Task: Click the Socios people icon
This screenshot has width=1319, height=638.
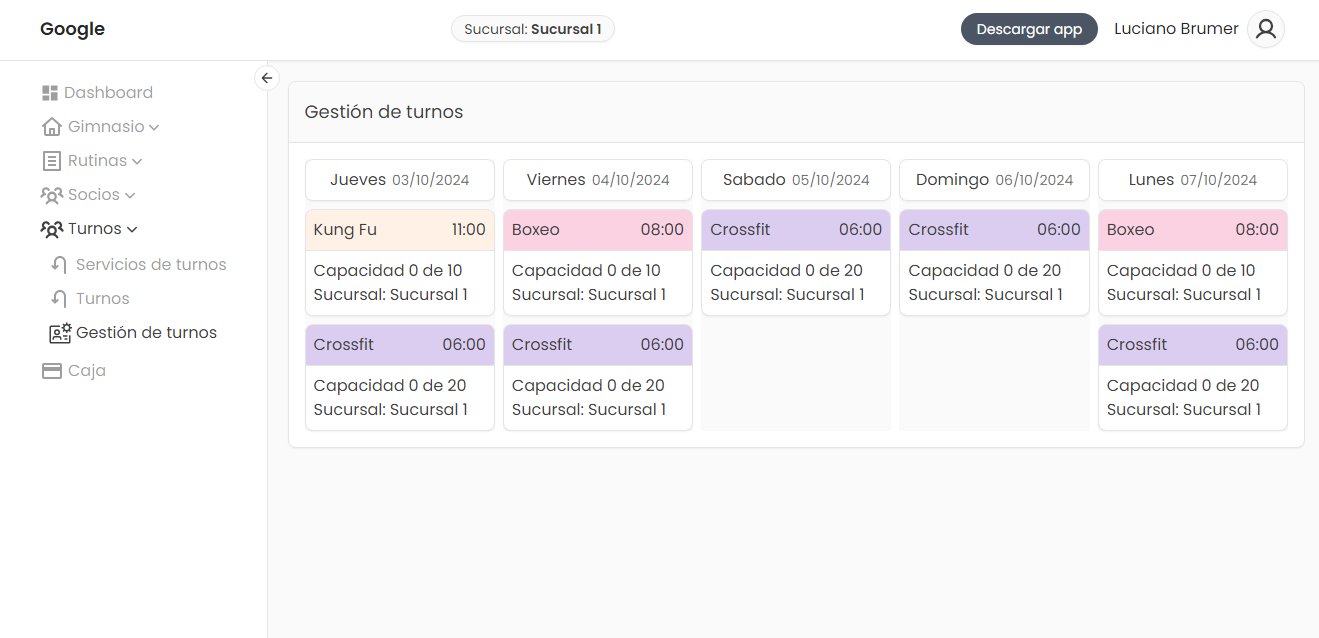Action: pos(52,195)
